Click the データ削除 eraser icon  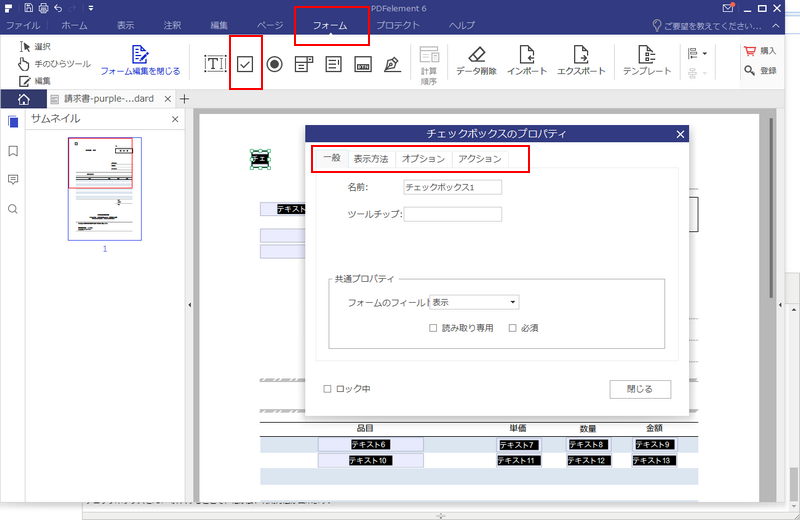point(477,54)
